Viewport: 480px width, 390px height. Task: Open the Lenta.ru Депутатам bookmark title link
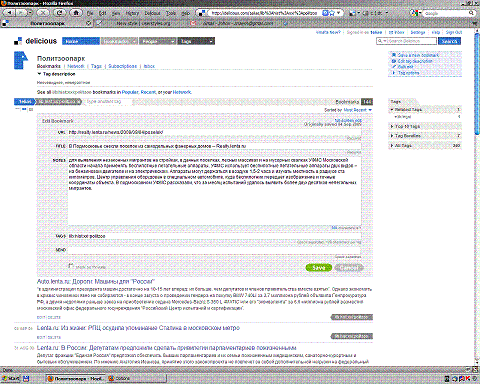[x=167, y=348]
